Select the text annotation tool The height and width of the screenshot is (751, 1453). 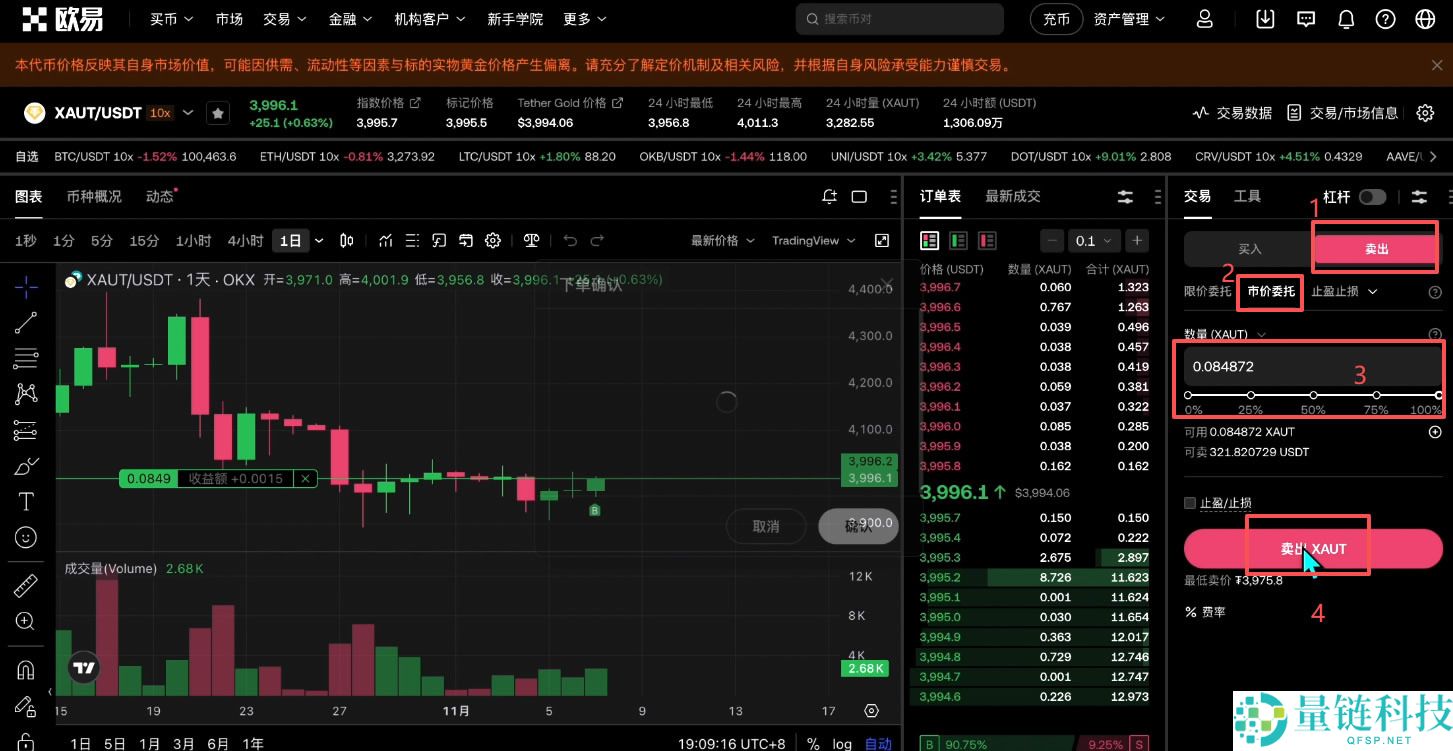(25, 501)
